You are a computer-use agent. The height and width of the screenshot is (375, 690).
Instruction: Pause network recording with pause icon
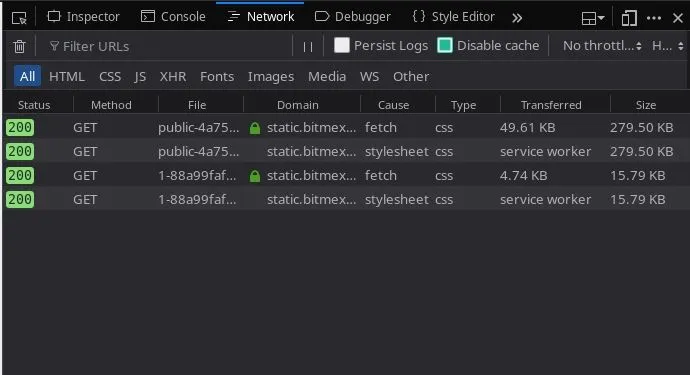[x=308, y=47]
